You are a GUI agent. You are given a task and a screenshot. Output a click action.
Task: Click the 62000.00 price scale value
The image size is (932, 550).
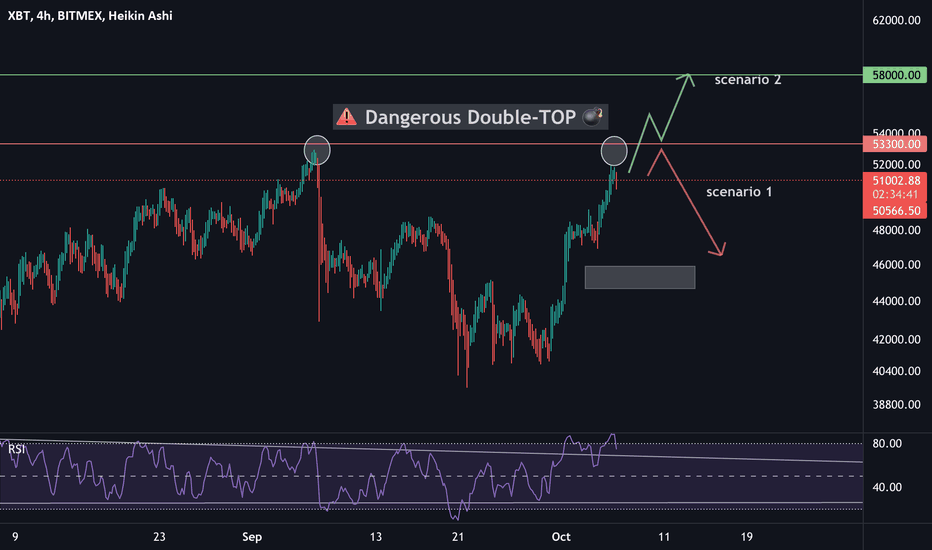coord(896,20)
